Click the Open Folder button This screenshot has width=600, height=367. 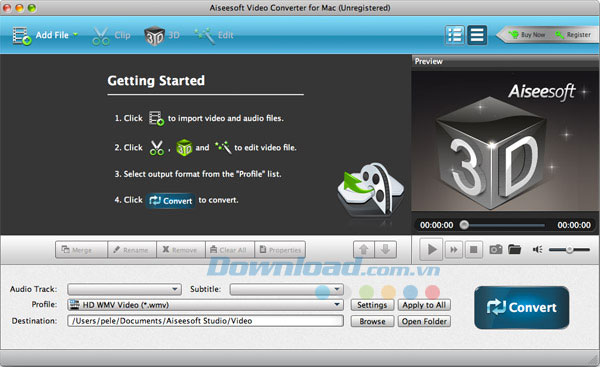[x=424, y=321]
